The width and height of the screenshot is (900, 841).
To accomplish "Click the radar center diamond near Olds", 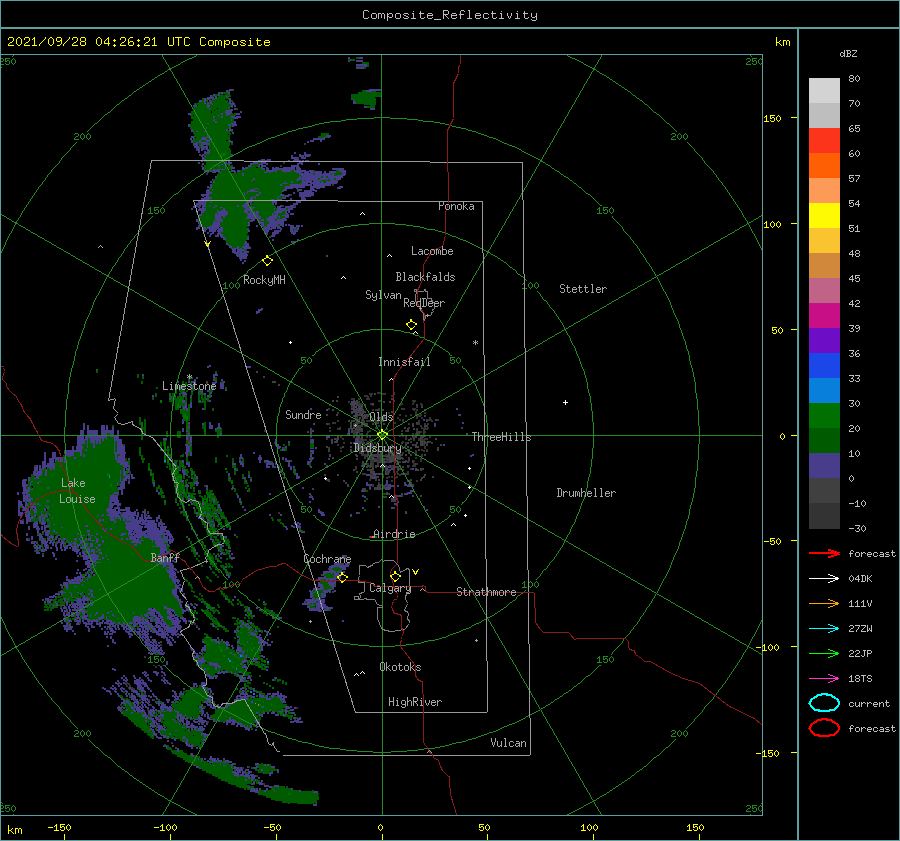I will pyautogui.click(x=382, y=435).
